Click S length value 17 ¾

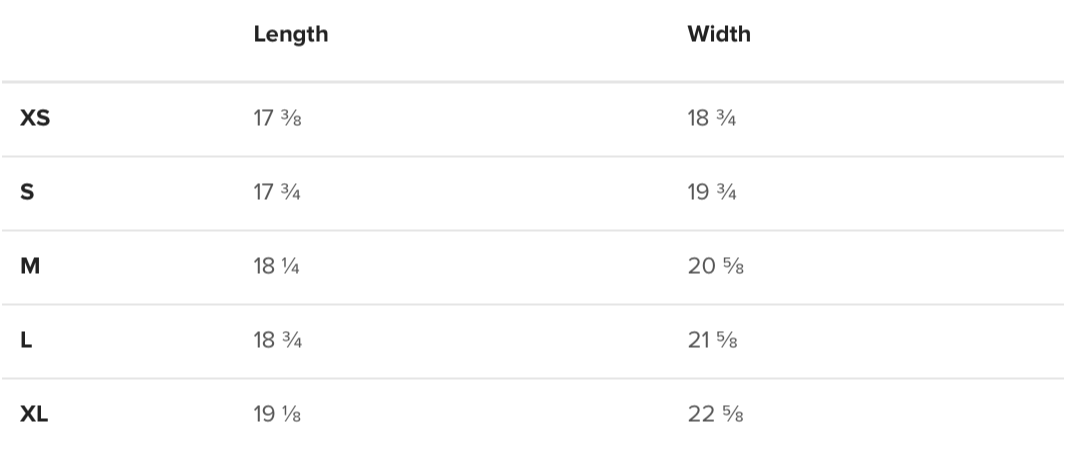(x=277, y=193)
